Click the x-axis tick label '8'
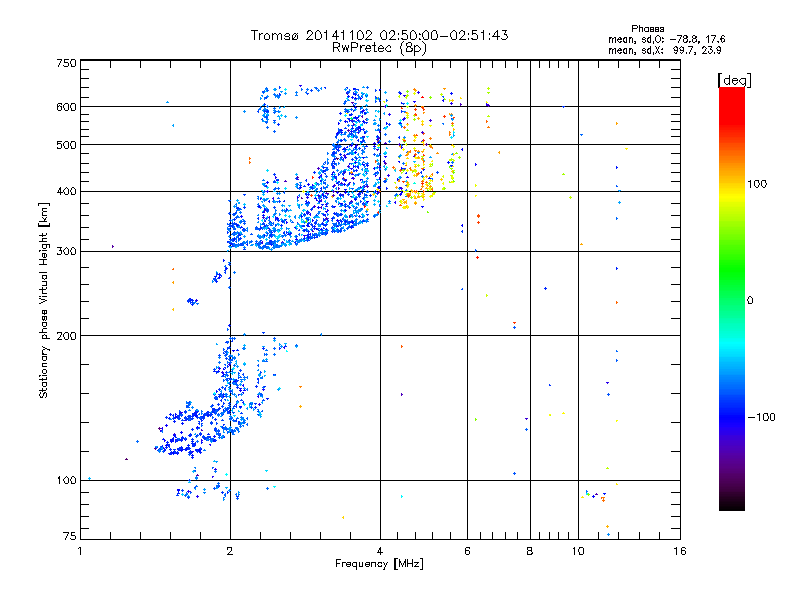Screen dimensions: 800x600 (x=530, y=551)
